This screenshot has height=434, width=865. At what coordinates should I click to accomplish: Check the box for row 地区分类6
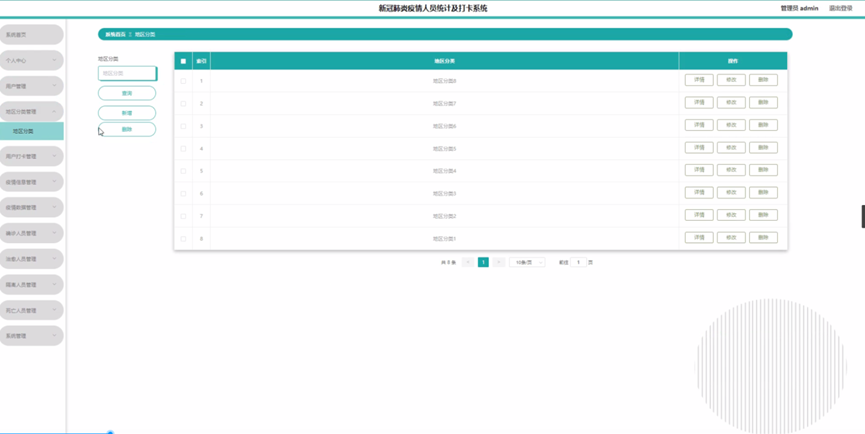coord(183,126)
